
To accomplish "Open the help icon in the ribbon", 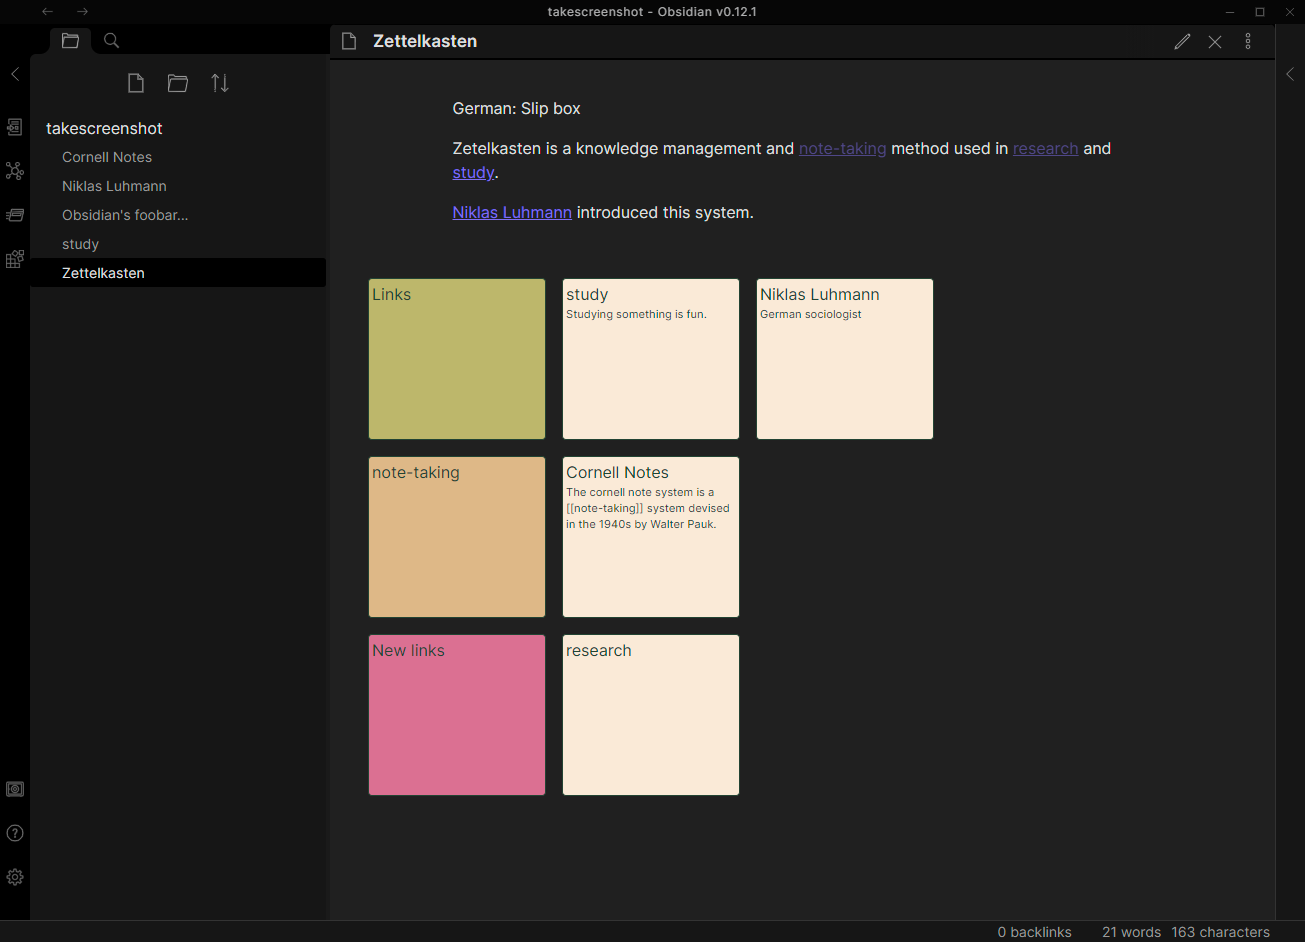I will pyautogui.click(x=15, y=833).
